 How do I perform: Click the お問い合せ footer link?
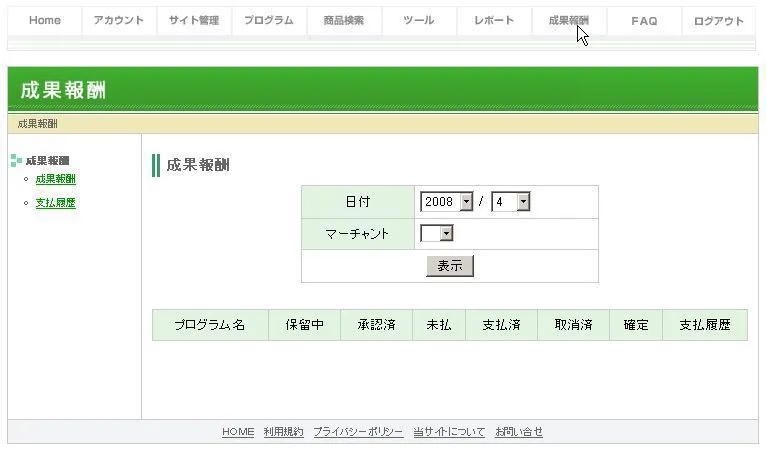tap(519, 432)
